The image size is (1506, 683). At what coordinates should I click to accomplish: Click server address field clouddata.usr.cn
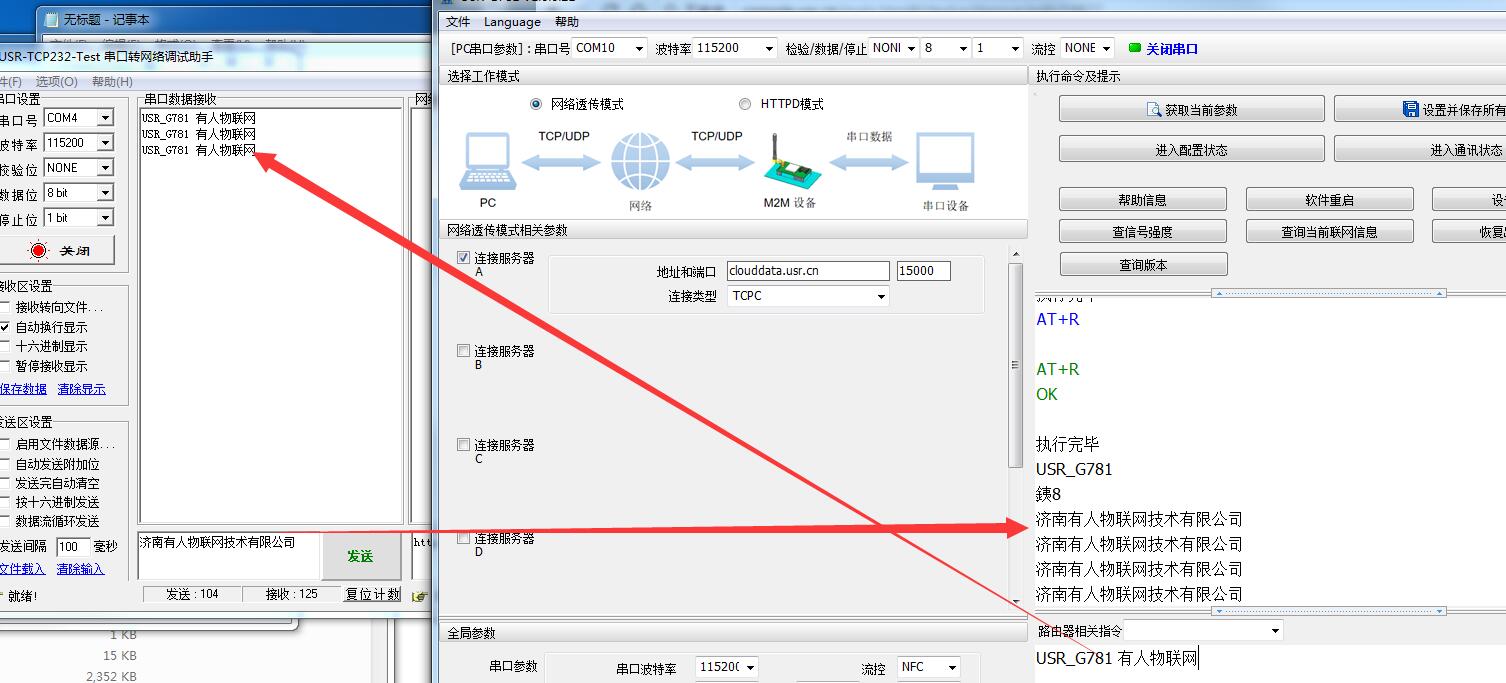pos(808,271)
